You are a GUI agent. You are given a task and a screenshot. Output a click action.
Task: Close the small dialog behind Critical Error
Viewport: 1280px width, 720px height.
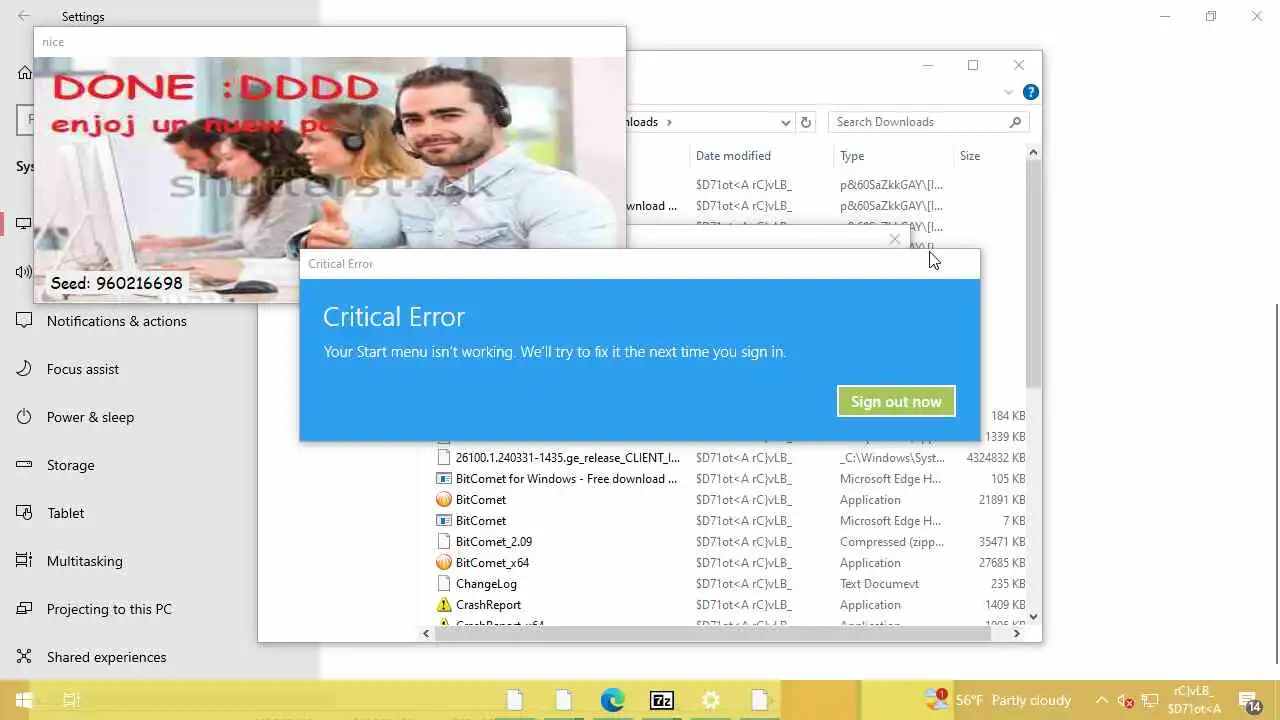tap(895, 239)
